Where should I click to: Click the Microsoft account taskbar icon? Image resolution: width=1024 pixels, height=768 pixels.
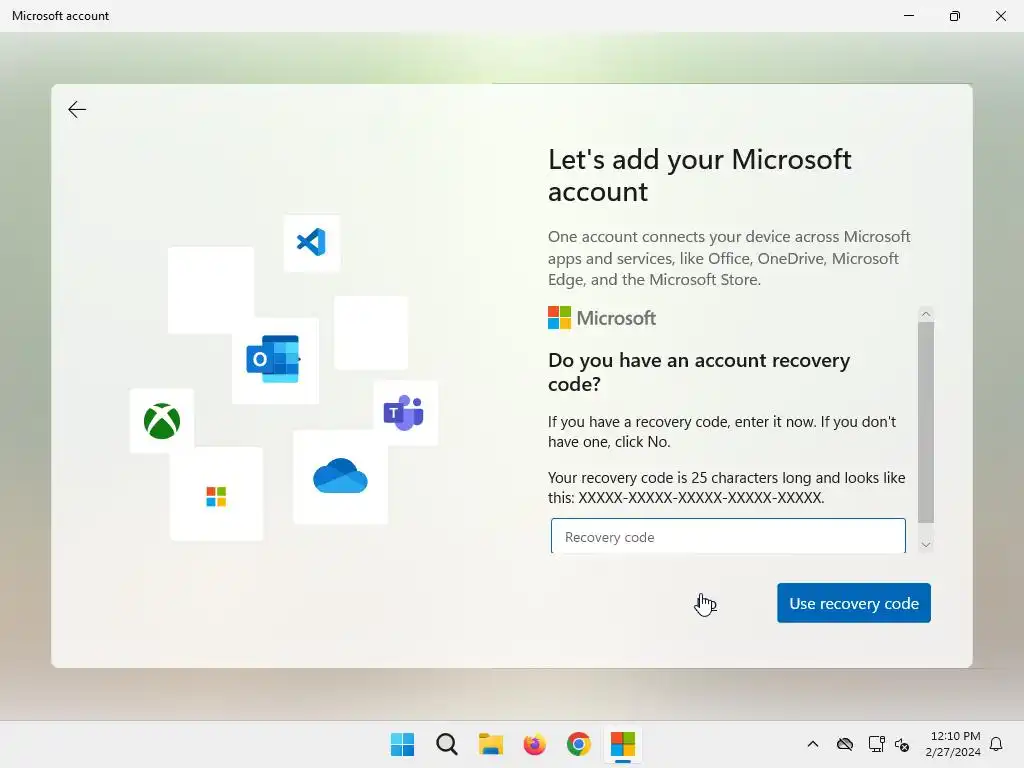pos(623,744)
